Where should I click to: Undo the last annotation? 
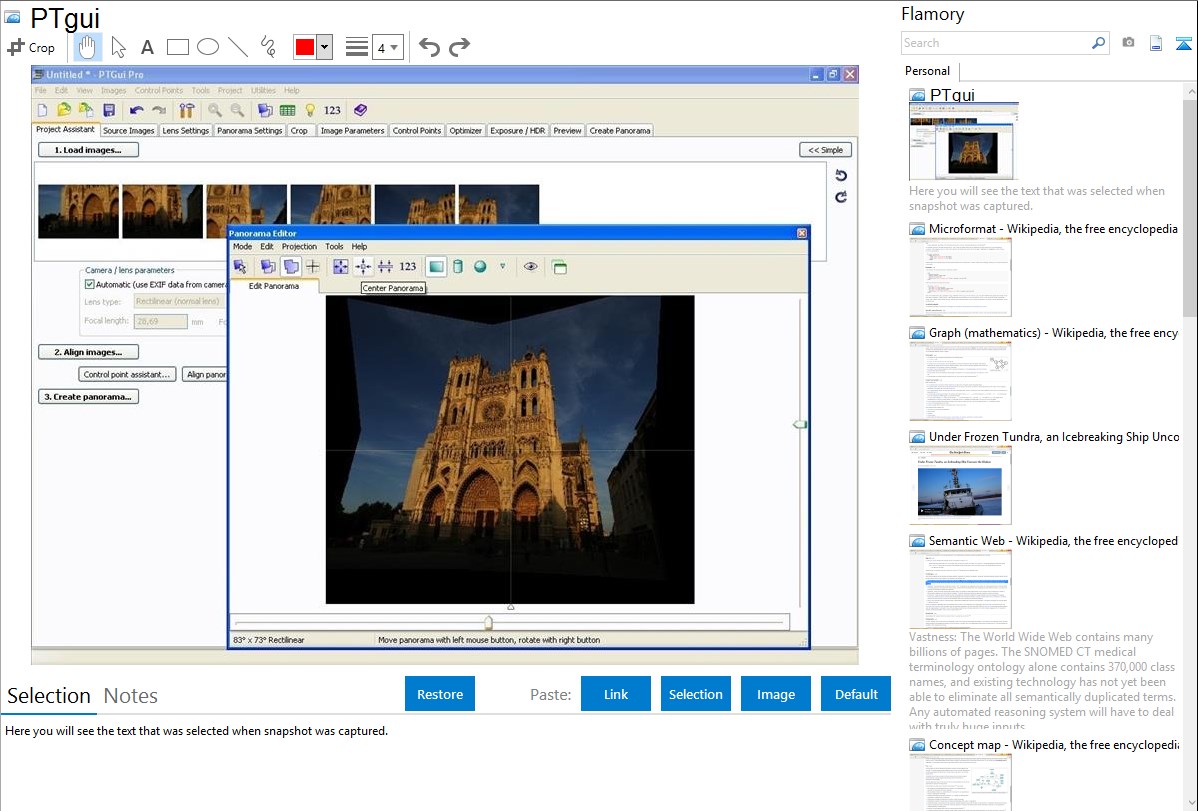tap(429, 47)
